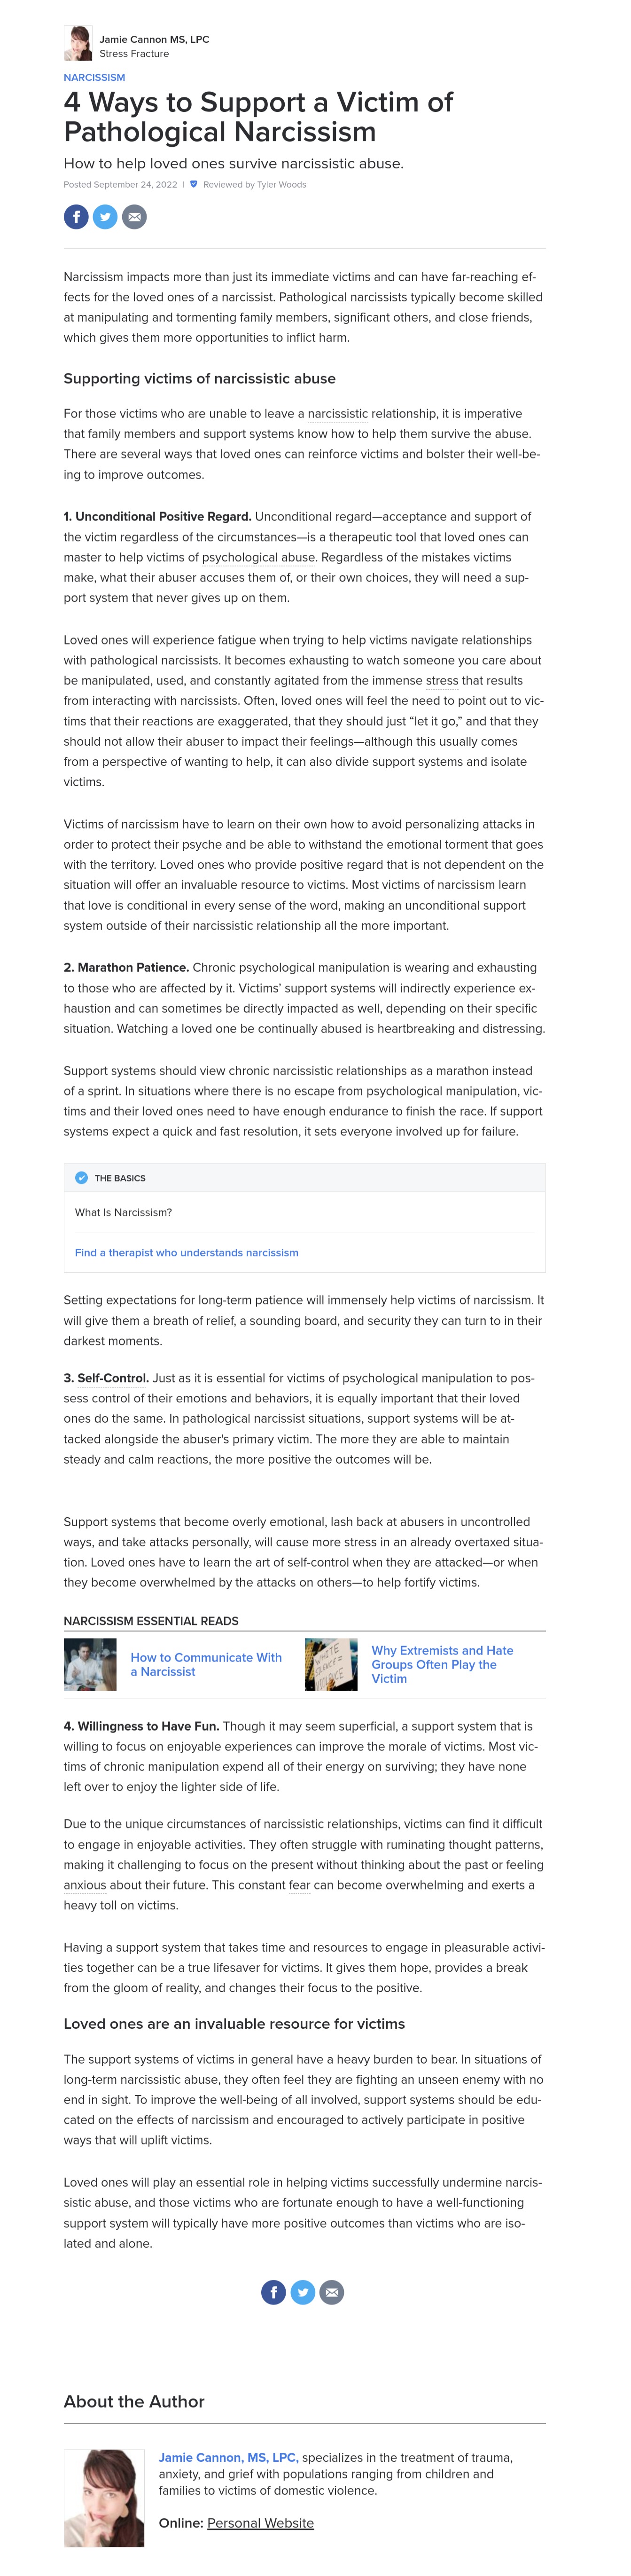Image resolution: width=631 pixels, height=2576 pixels.
Task: Click the top Twitter share icon
Action: coord(105,217)
